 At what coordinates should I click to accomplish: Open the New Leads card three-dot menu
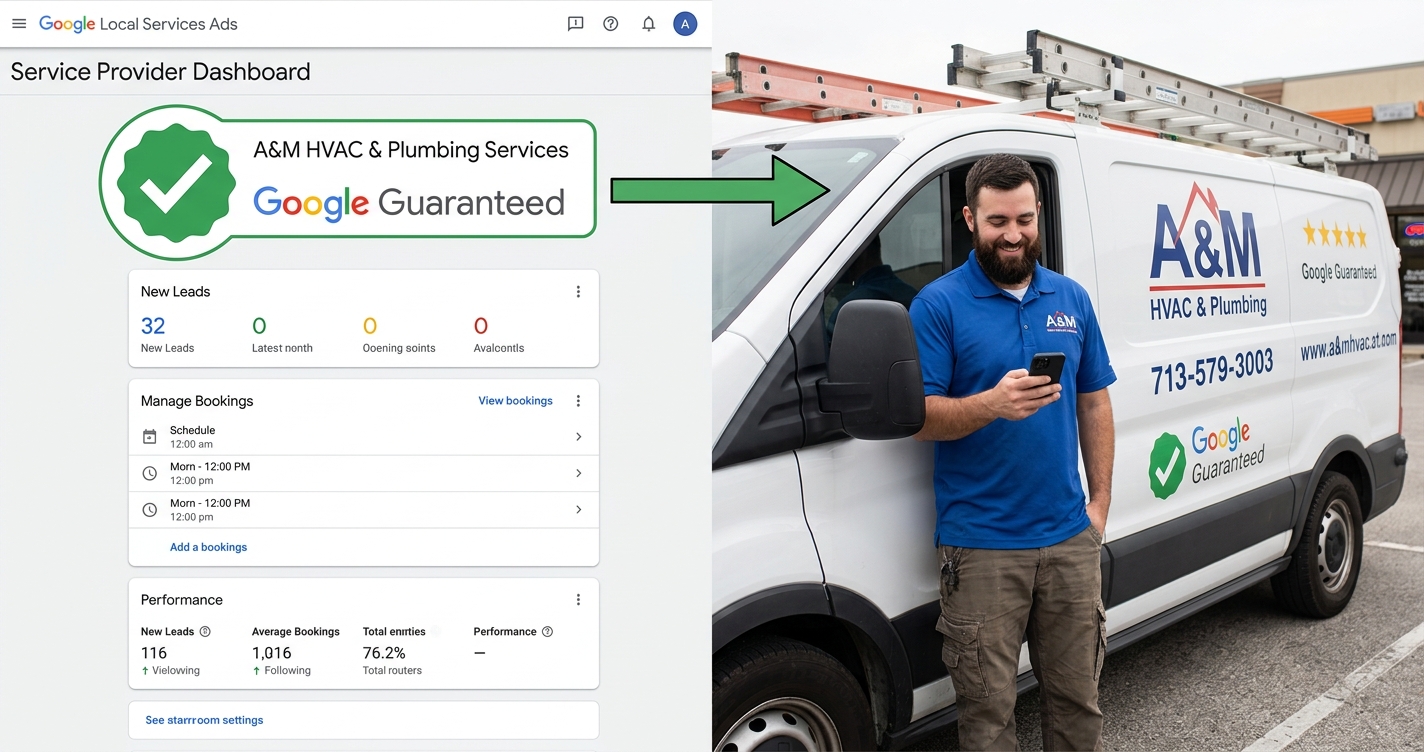pos(578,292)
